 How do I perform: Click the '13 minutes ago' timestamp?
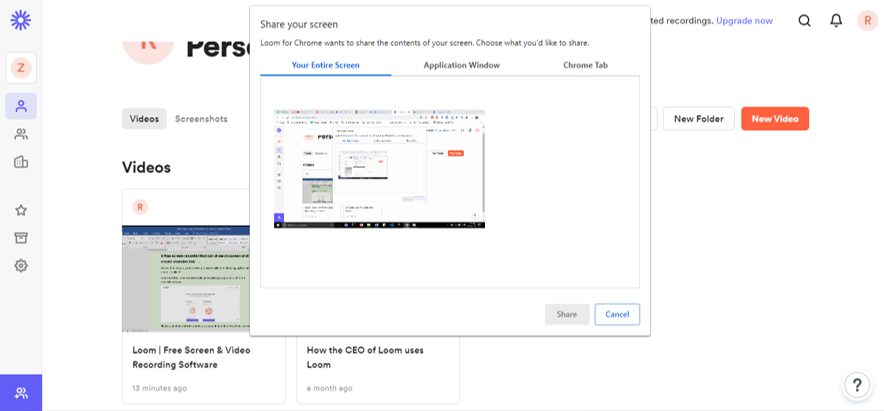pyautogui.click(x=160, y=388)
